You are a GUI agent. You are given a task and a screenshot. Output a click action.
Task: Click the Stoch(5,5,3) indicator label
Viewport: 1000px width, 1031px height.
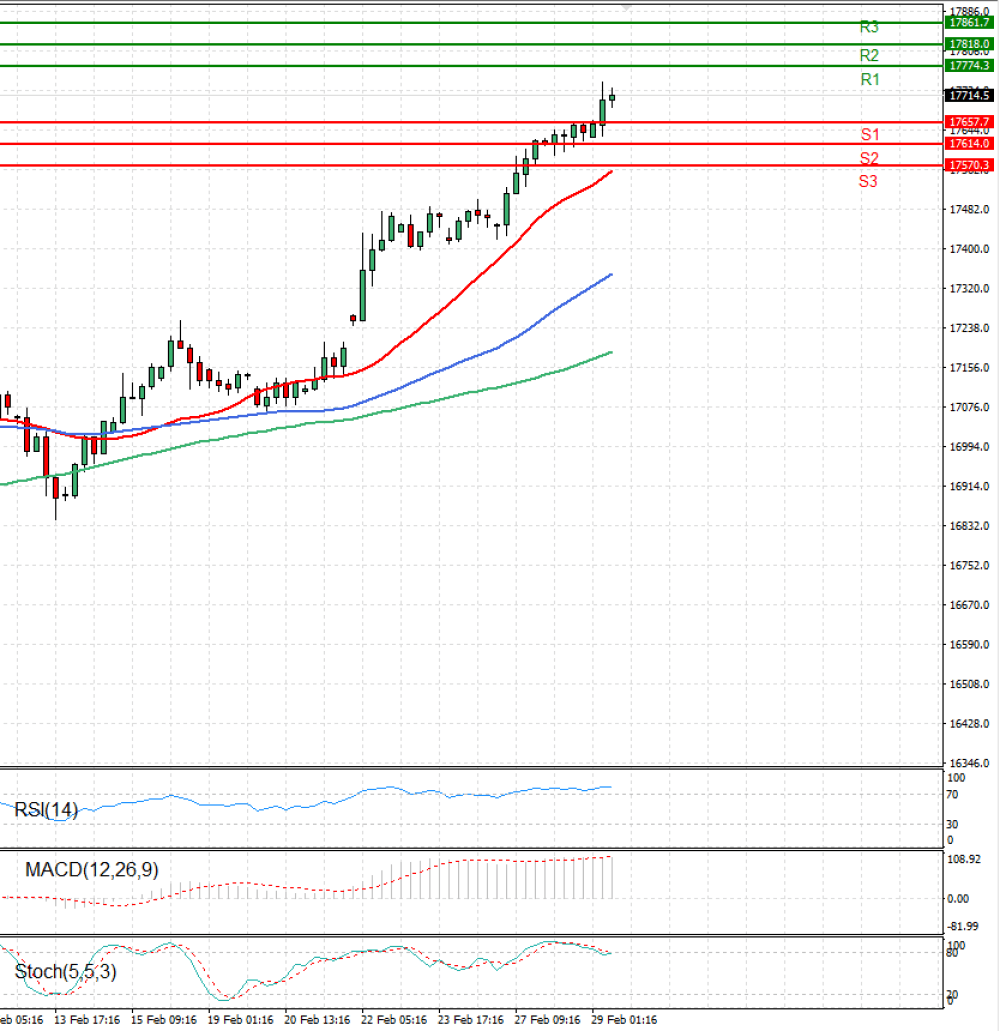[65, 972]
